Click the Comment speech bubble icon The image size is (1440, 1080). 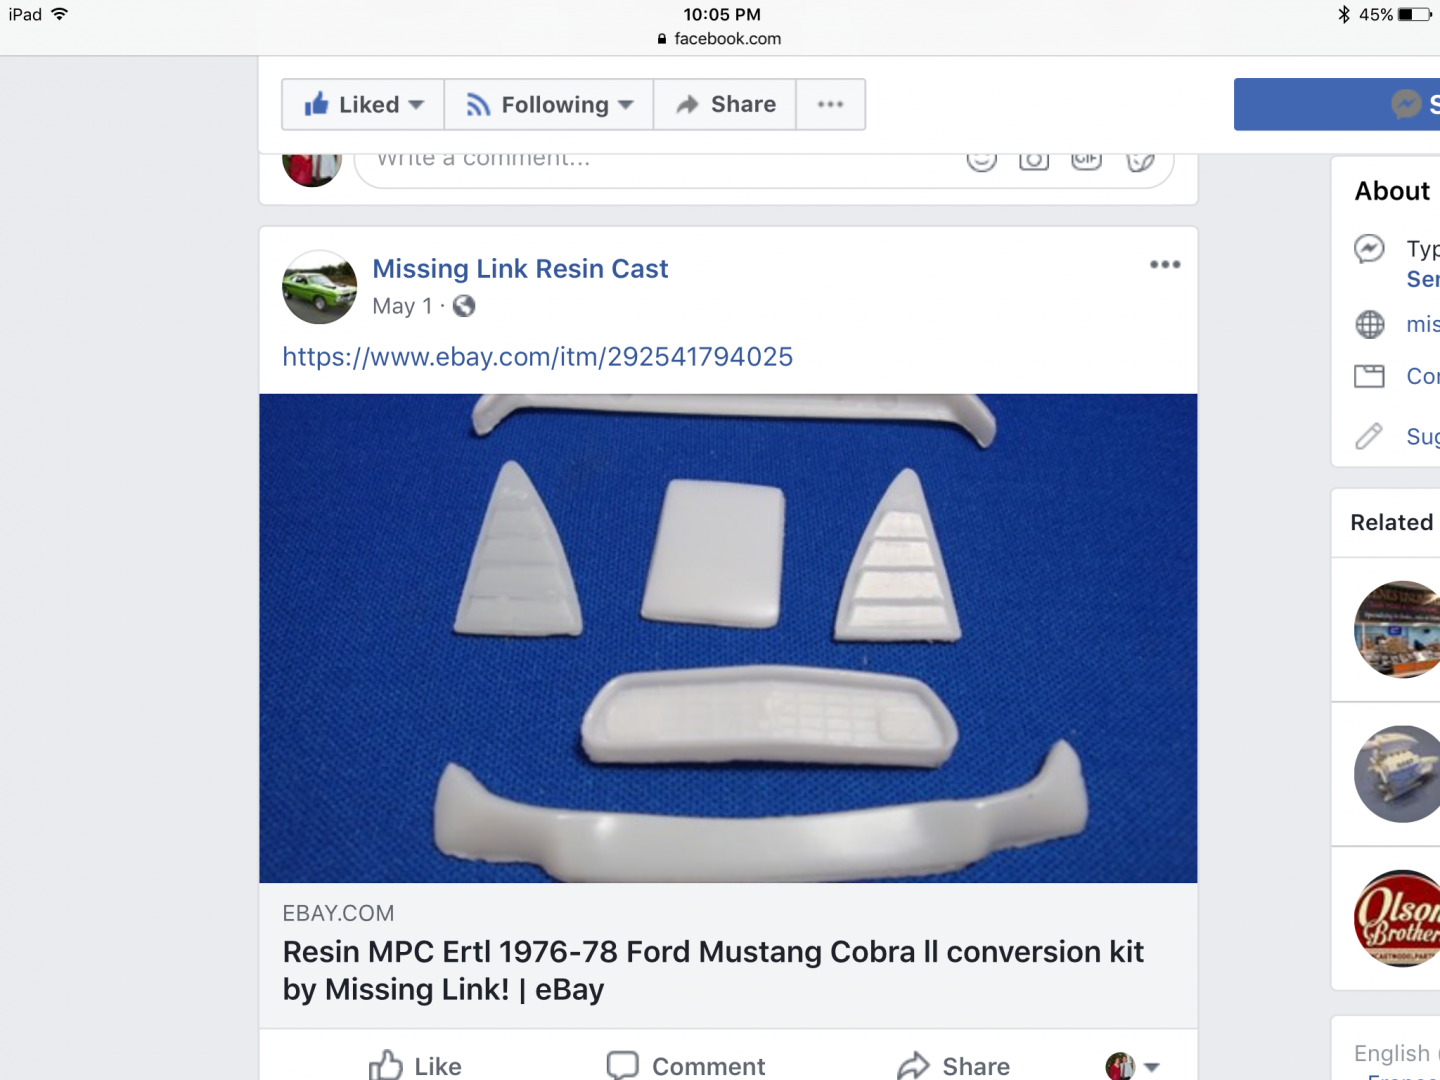[622, 1065]
